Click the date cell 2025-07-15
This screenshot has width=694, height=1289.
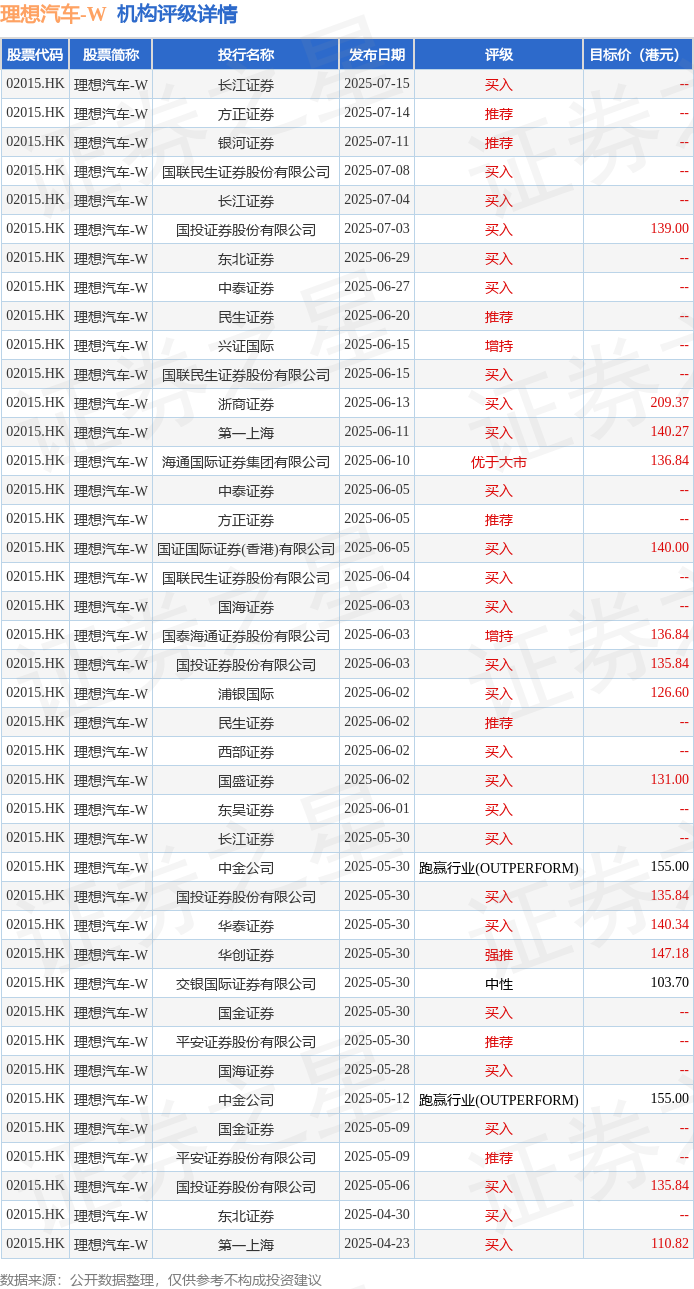click(377, 84)
